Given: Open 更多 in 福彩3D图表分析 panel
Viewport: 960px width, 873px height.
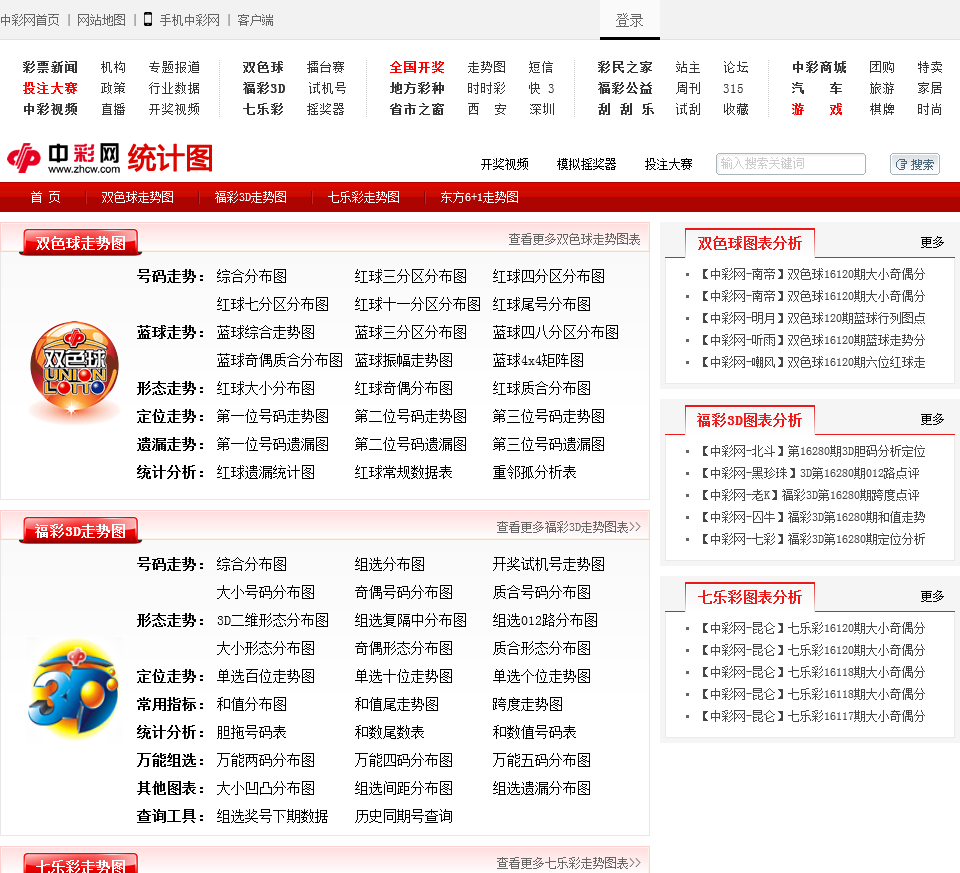Looking at the screenshot, I should pyautogui.click(x=932, y=419).
